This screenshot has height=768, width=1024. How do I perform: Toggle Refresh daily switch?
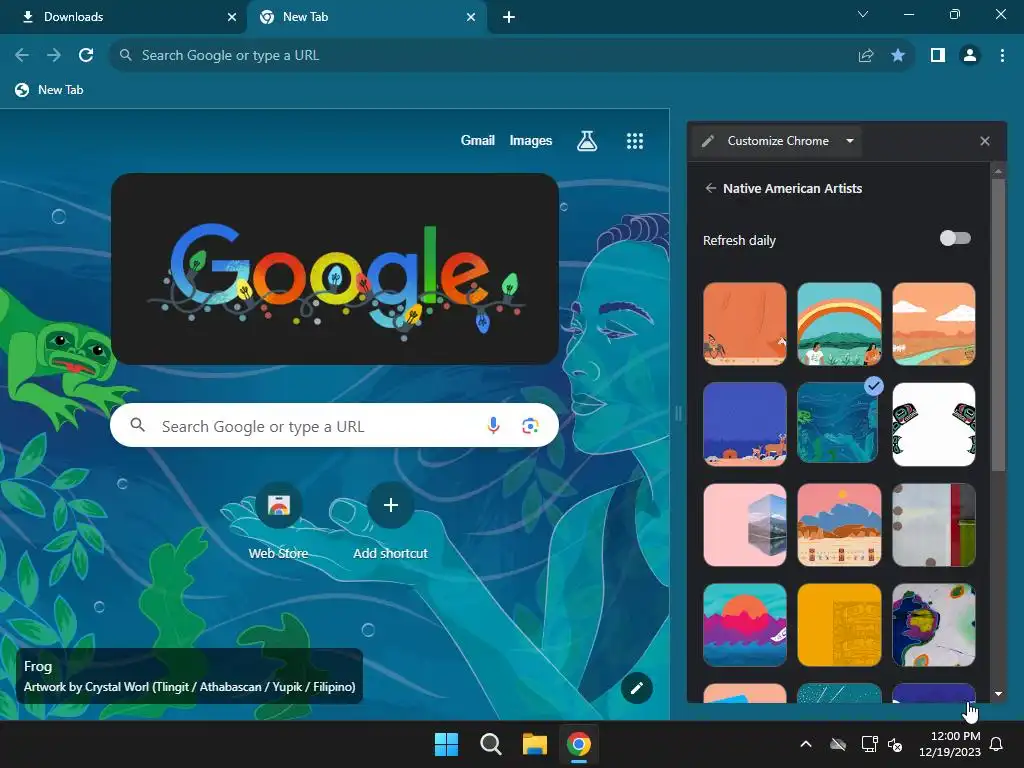(x=955, y=238)
